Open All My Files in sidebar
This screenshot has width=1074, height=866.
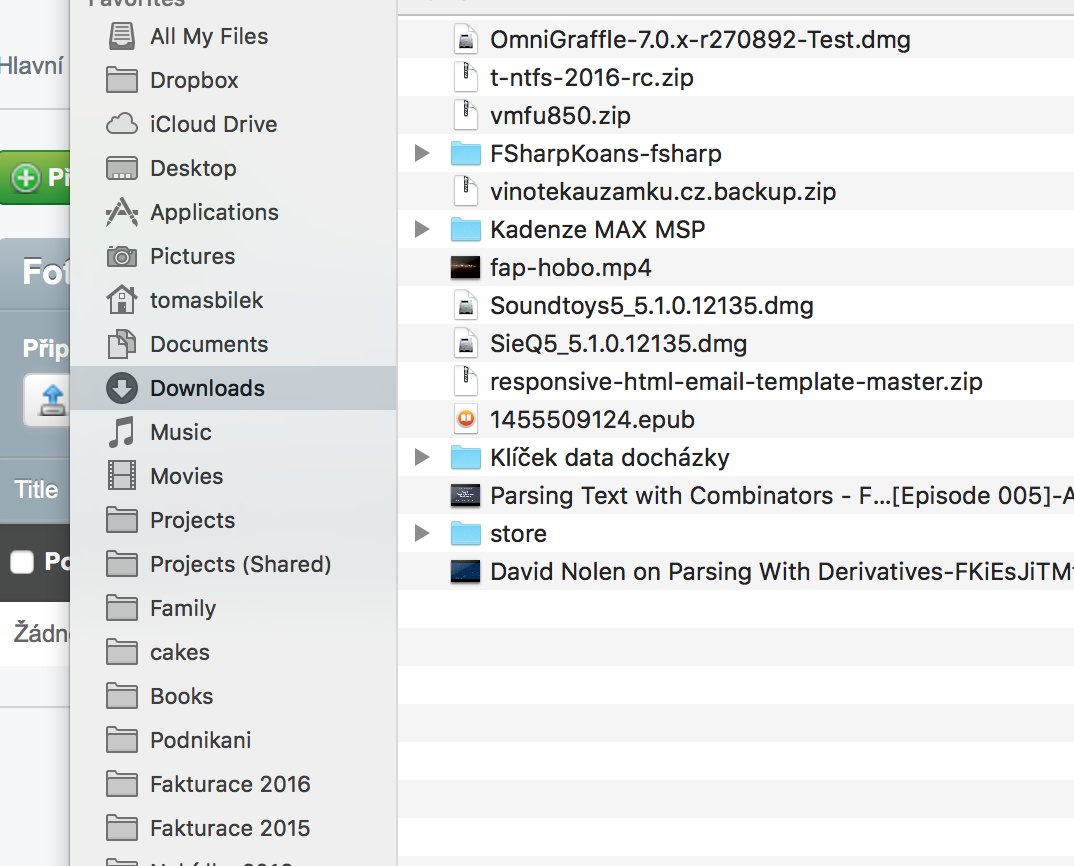tap(208, 36)
